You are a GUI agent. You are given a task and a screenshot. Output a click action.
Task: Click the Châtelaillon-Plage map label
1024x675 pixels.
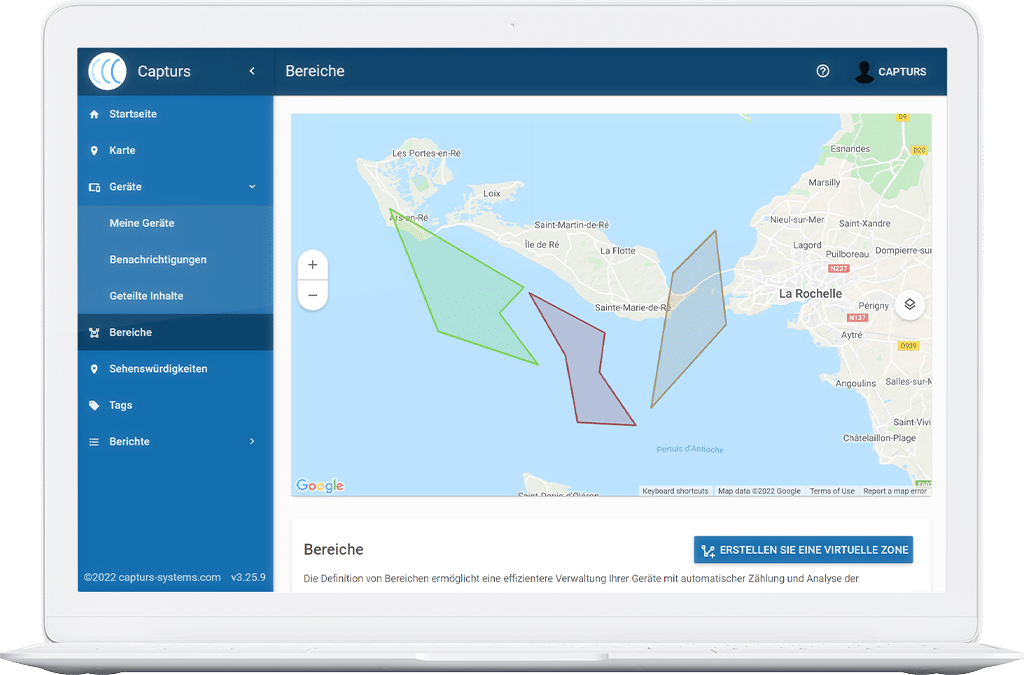(879, 438)
